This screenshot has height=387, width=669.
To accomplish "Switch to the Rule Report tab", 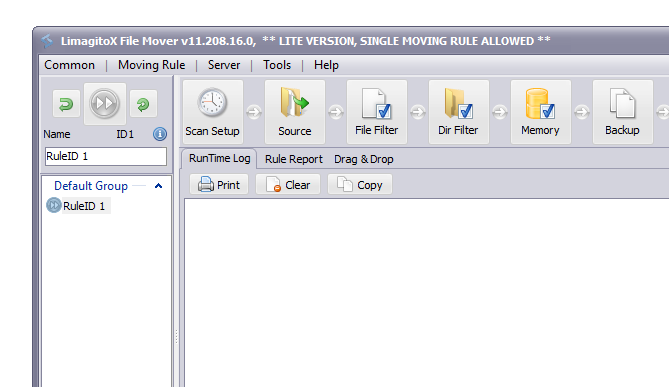I will point(294,159).
